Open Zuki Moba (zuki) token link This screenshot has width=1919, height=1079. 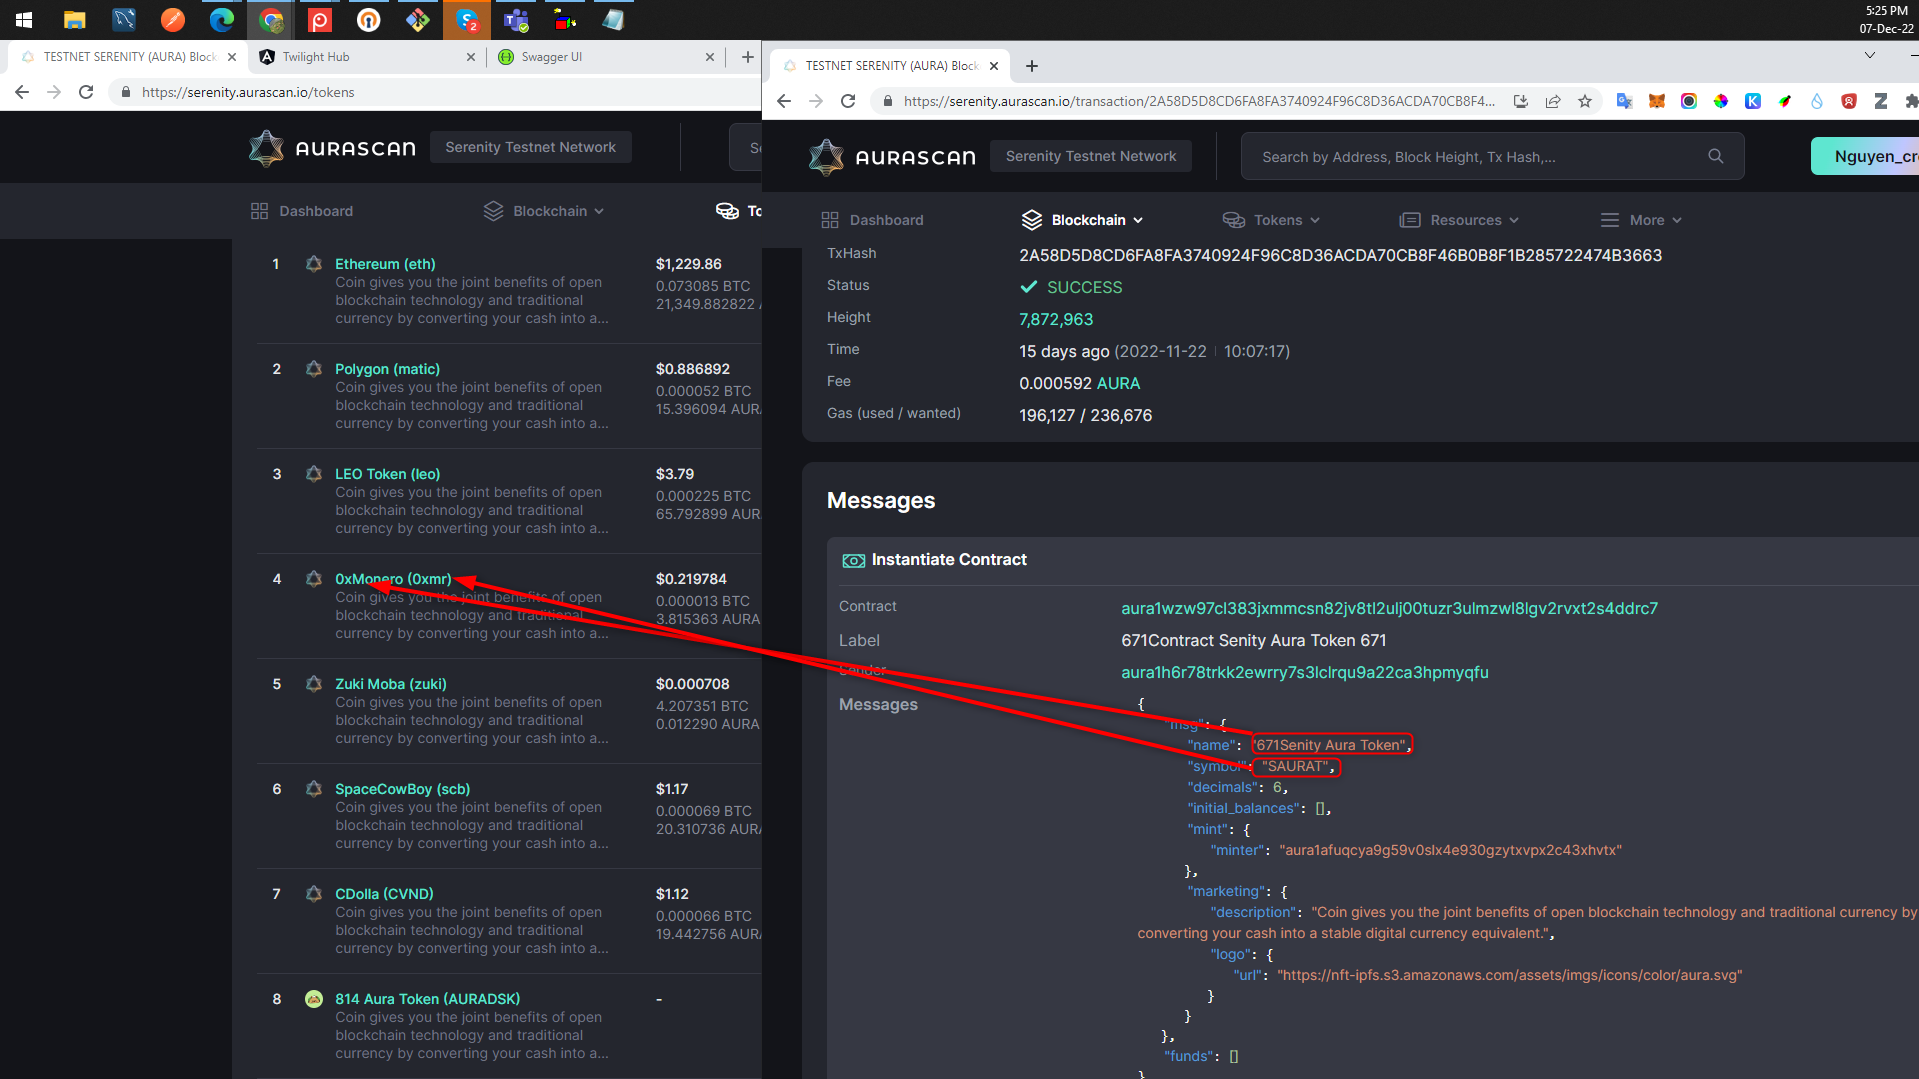click(390, 684)
